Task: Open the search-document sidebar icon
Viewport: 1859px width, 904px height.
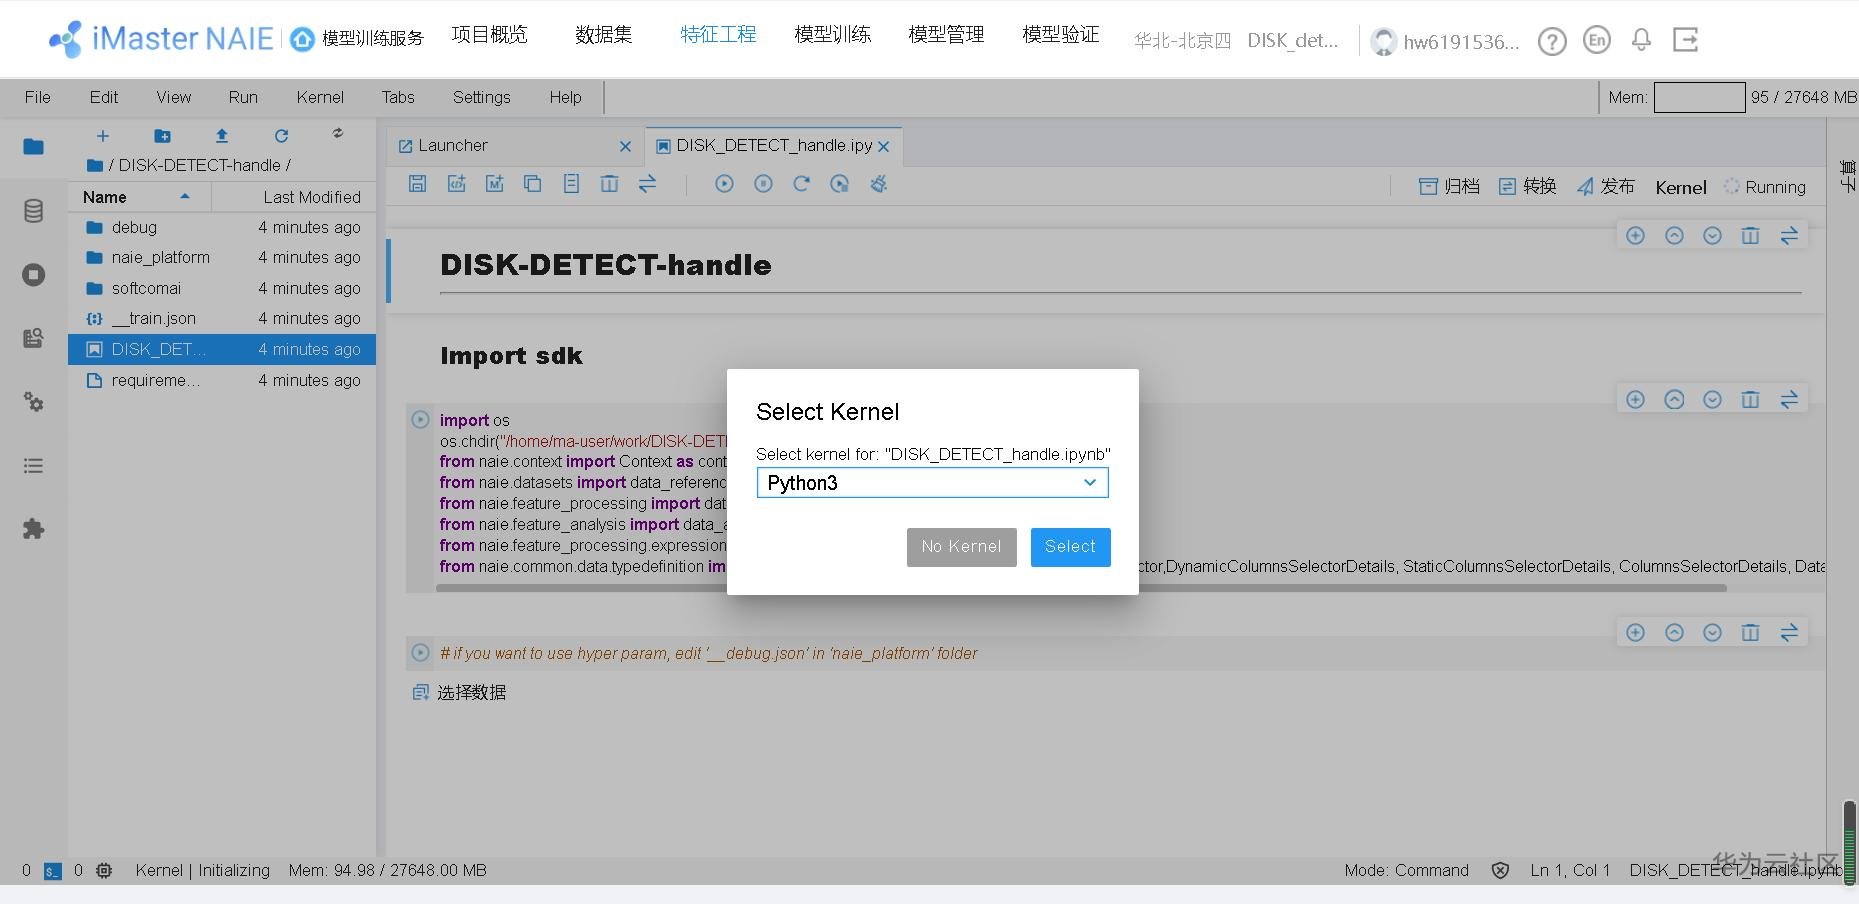Action: point(34,338)
